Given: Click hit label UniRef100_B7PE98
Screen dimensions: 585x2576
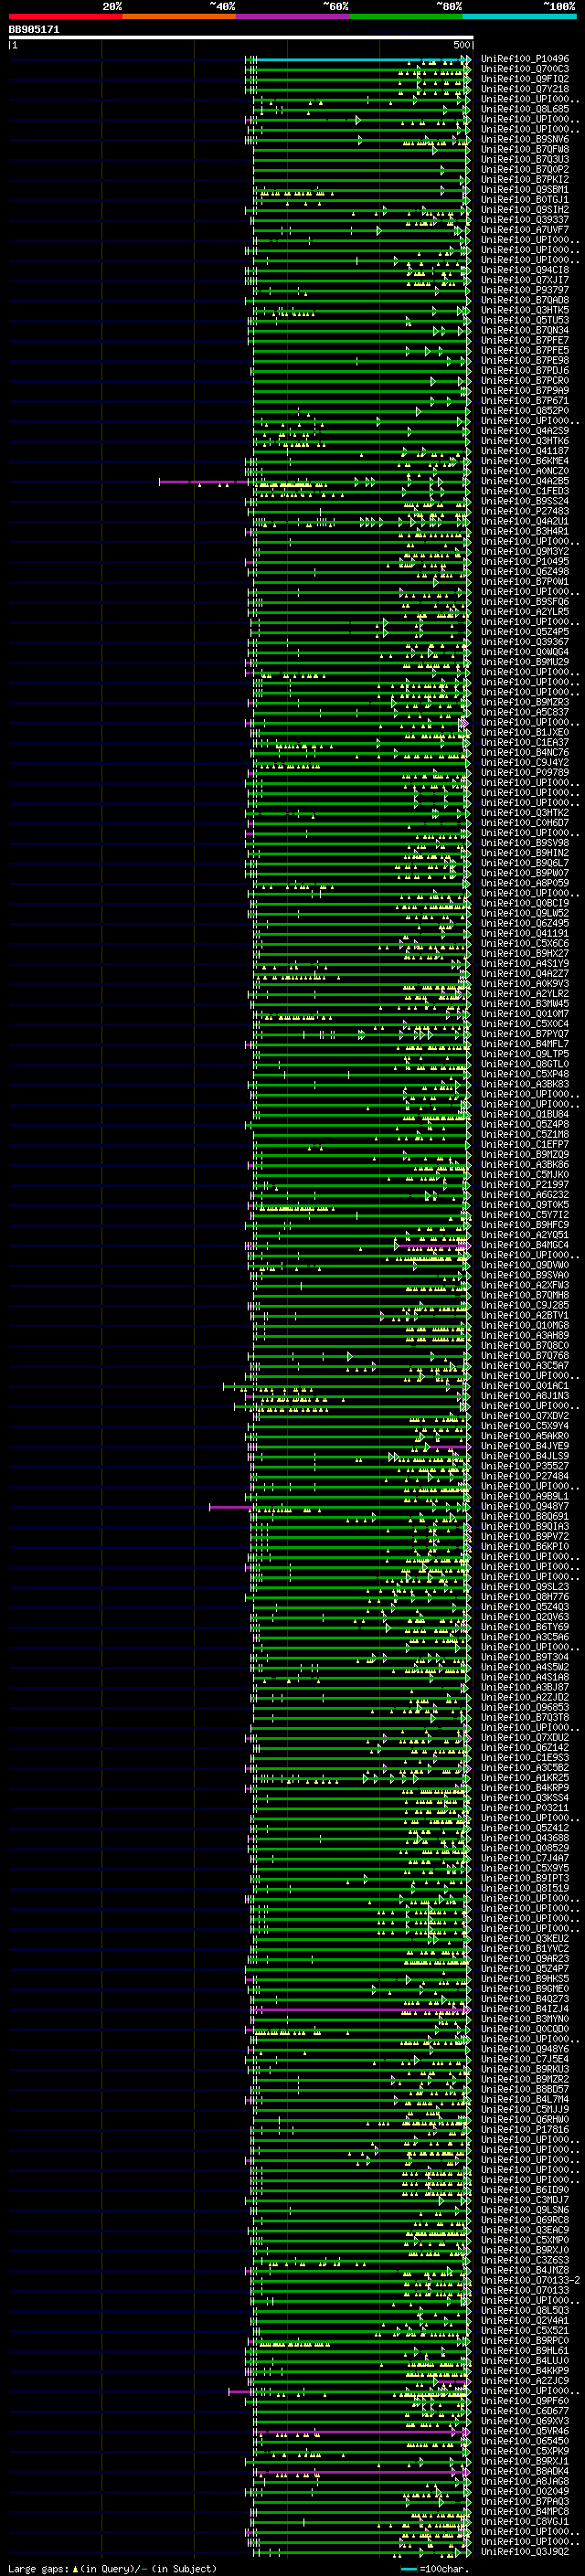Looking at the screenshot, I should coord(525,361).
